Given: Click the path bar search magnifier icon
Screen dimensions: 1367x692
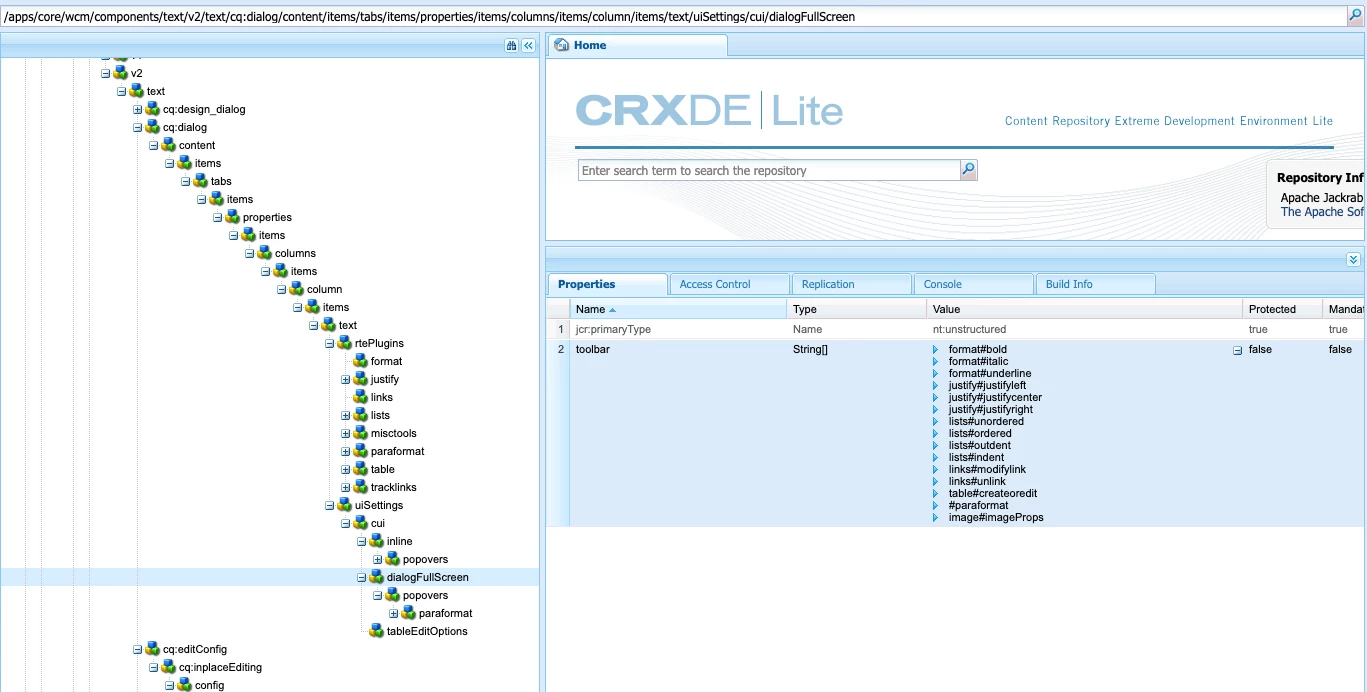Looking at the screenshot, I should 1355,16.
